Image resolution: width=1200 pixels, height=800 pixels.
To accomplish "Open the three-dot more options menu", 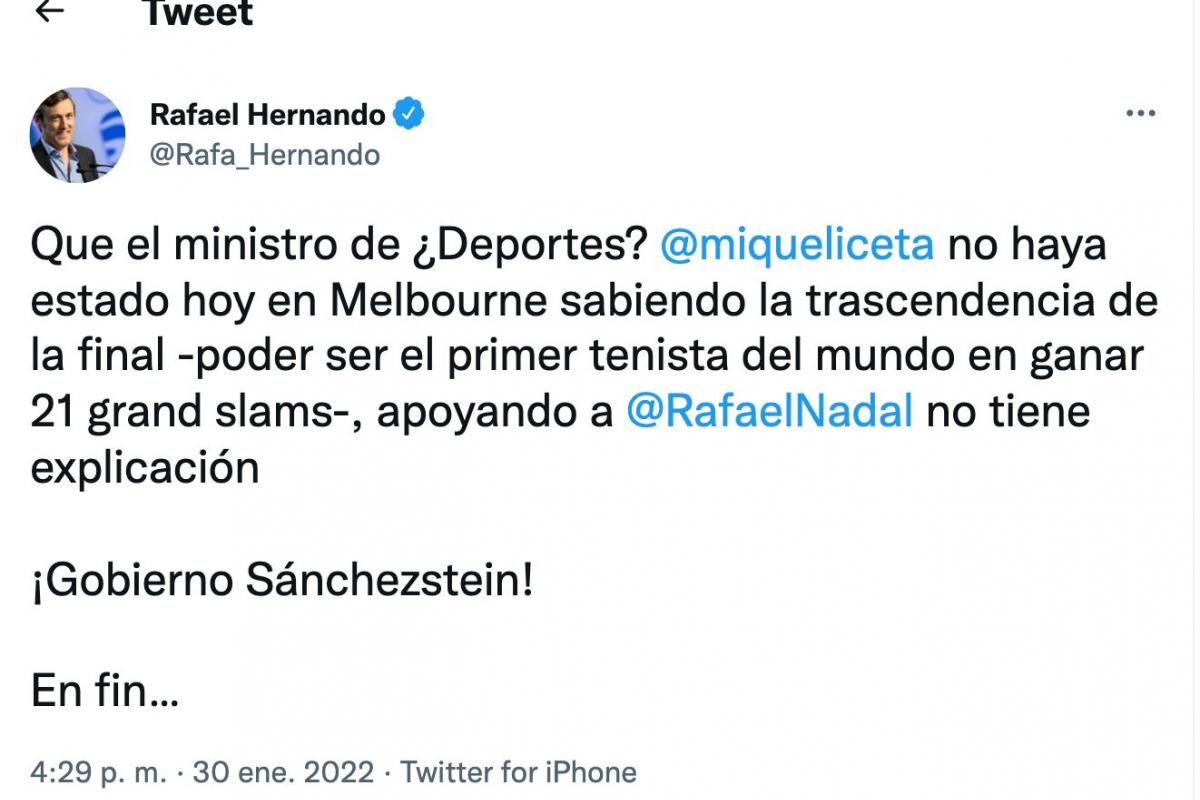I will pyautogui.click(x=1140, y=115).
